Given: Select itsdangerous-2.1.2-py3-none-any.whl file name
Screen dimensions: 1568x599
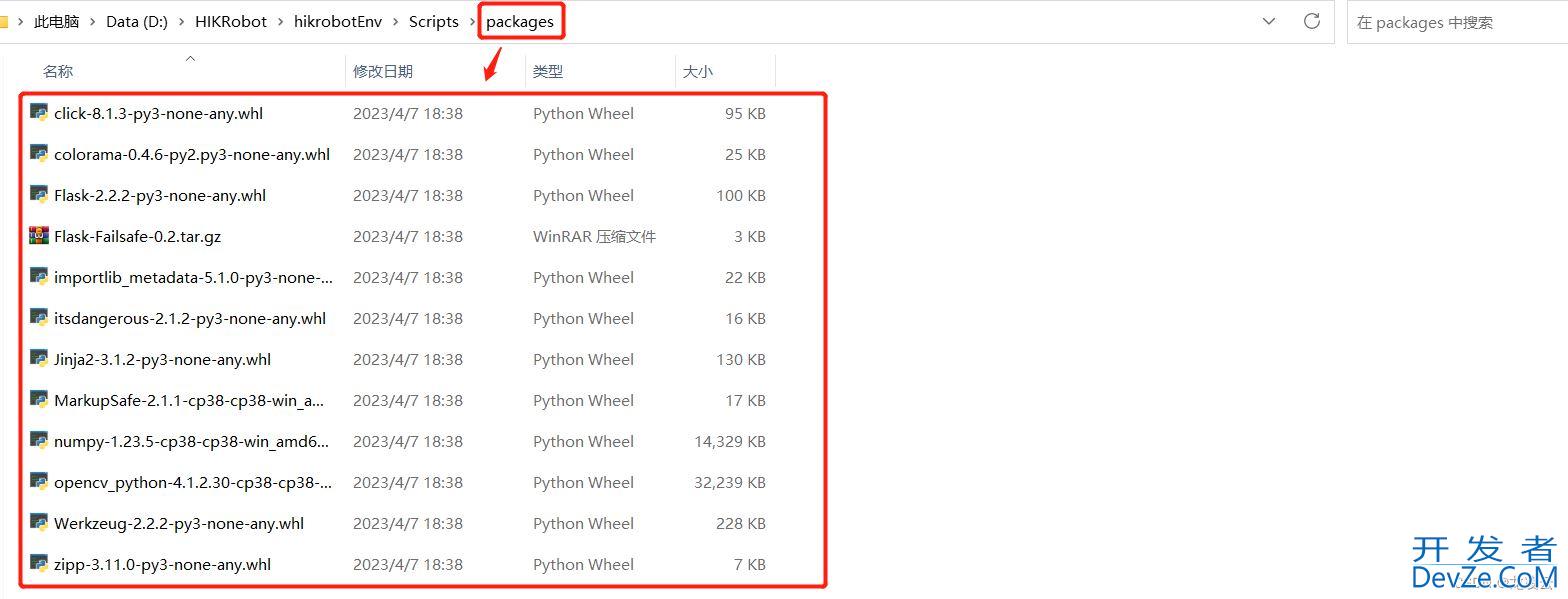Looking at the screenshot, I should 190,318.
